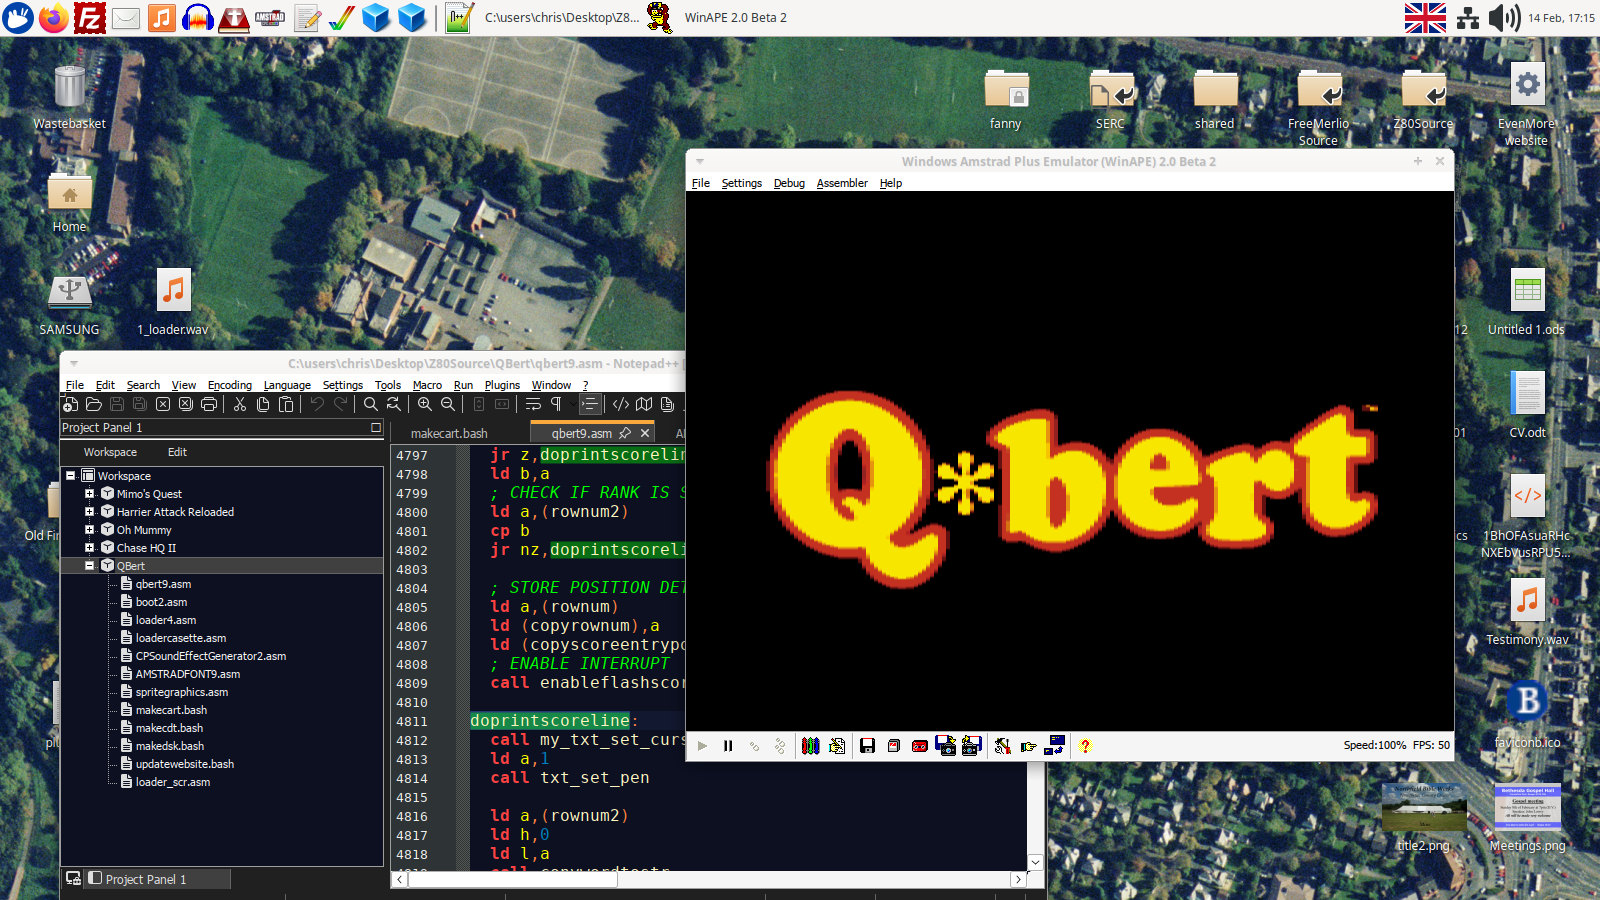
Task: Click the floppy disc icon in WinAPE toolbar
Action: point(867,746)
